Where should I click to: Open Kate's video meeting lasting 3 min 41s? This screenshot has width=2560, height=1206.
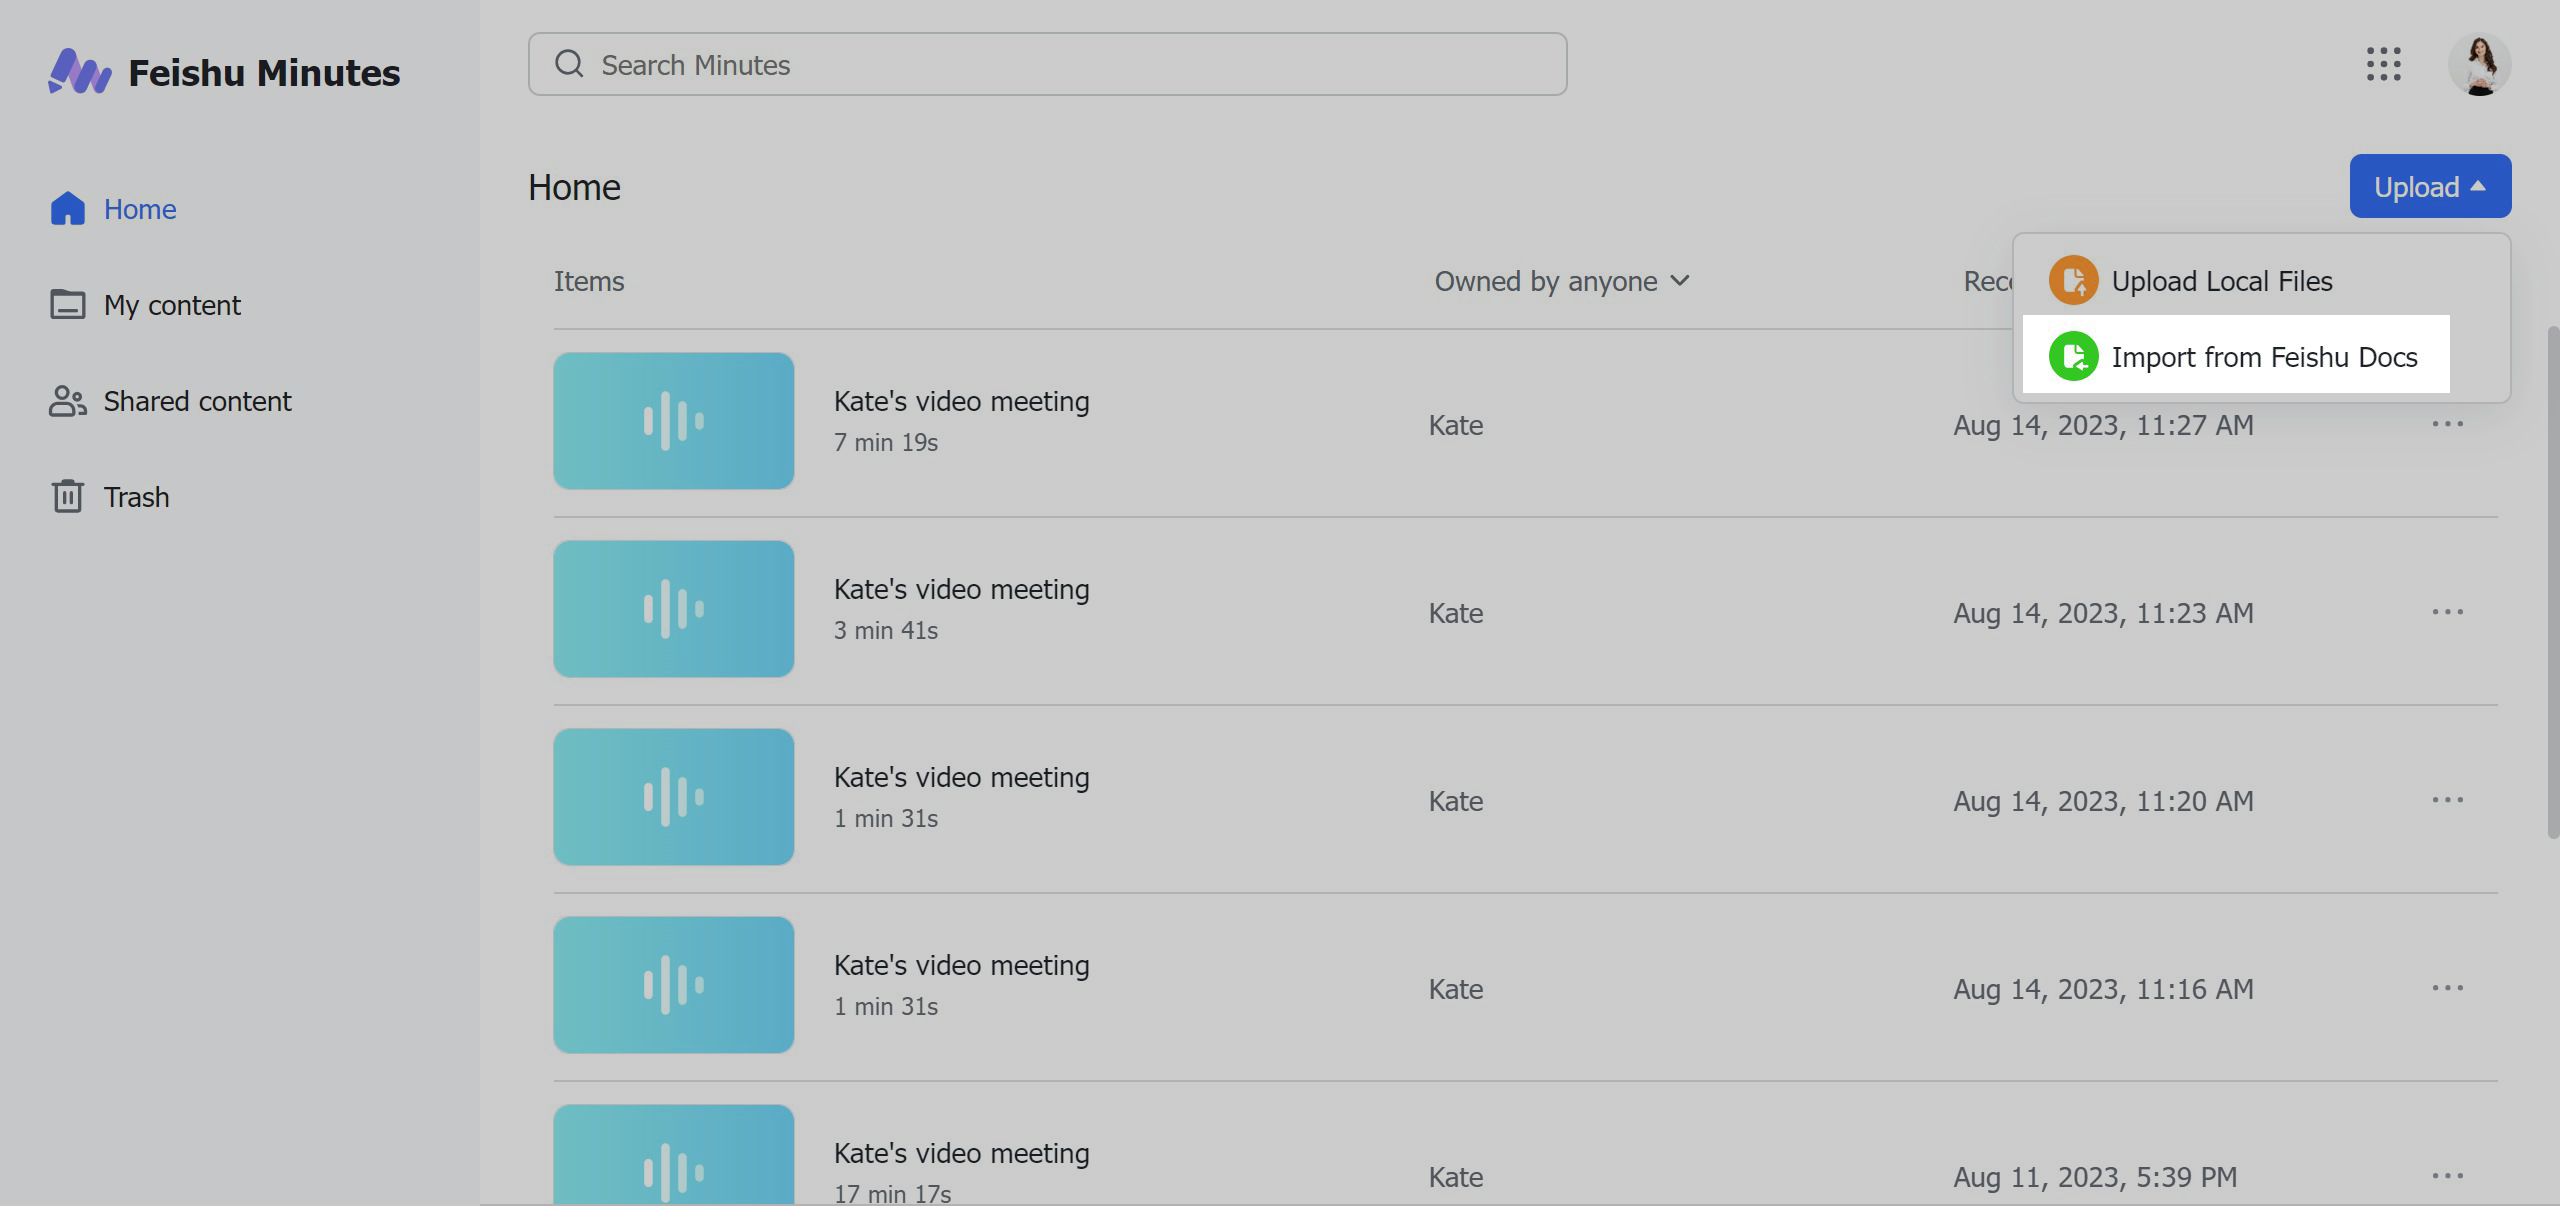961,589
